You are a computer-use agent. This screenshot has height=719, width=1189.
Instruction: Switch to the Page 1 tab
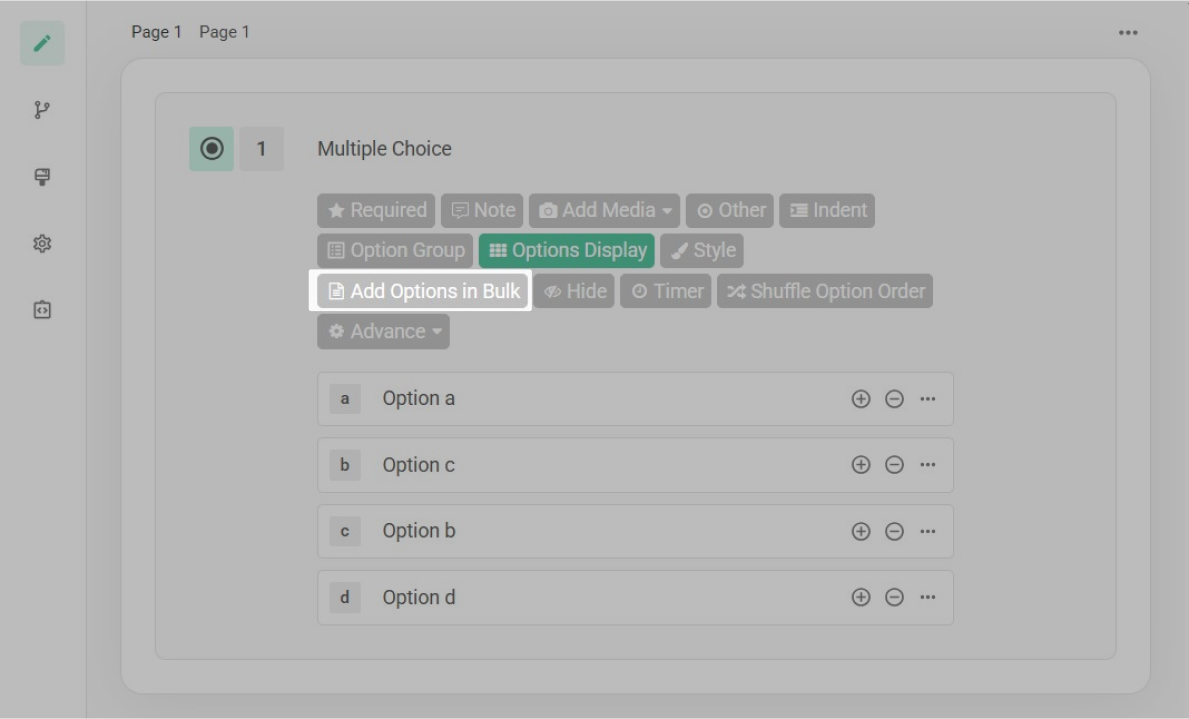click(x=156, y=31)
